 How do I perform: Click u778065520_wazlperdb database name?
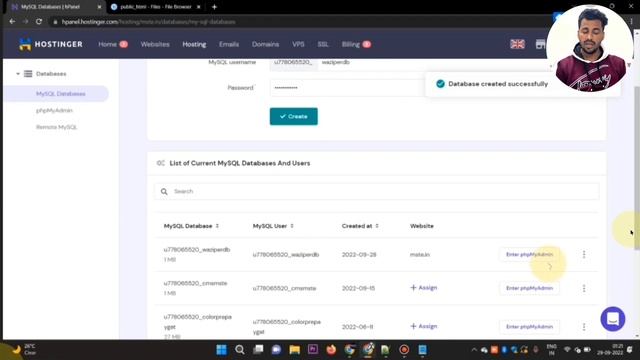[197, 249]
